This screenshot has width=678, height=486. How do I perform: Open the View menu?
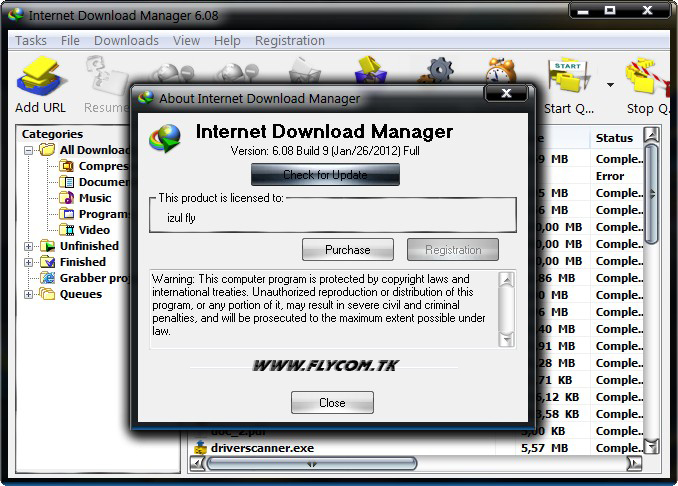(186, 41)
